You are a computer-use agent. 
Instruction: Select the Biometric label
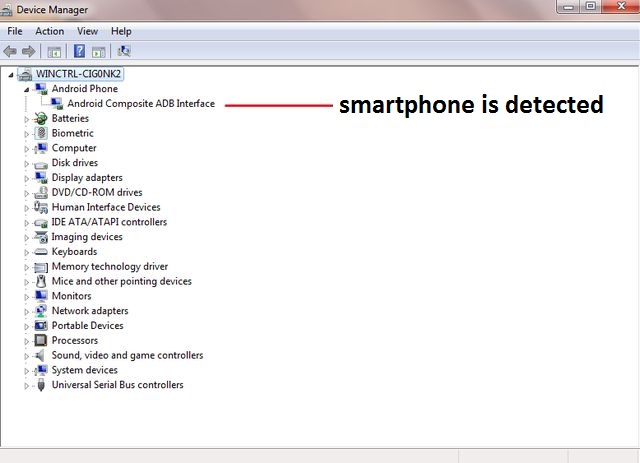point(73,133)
